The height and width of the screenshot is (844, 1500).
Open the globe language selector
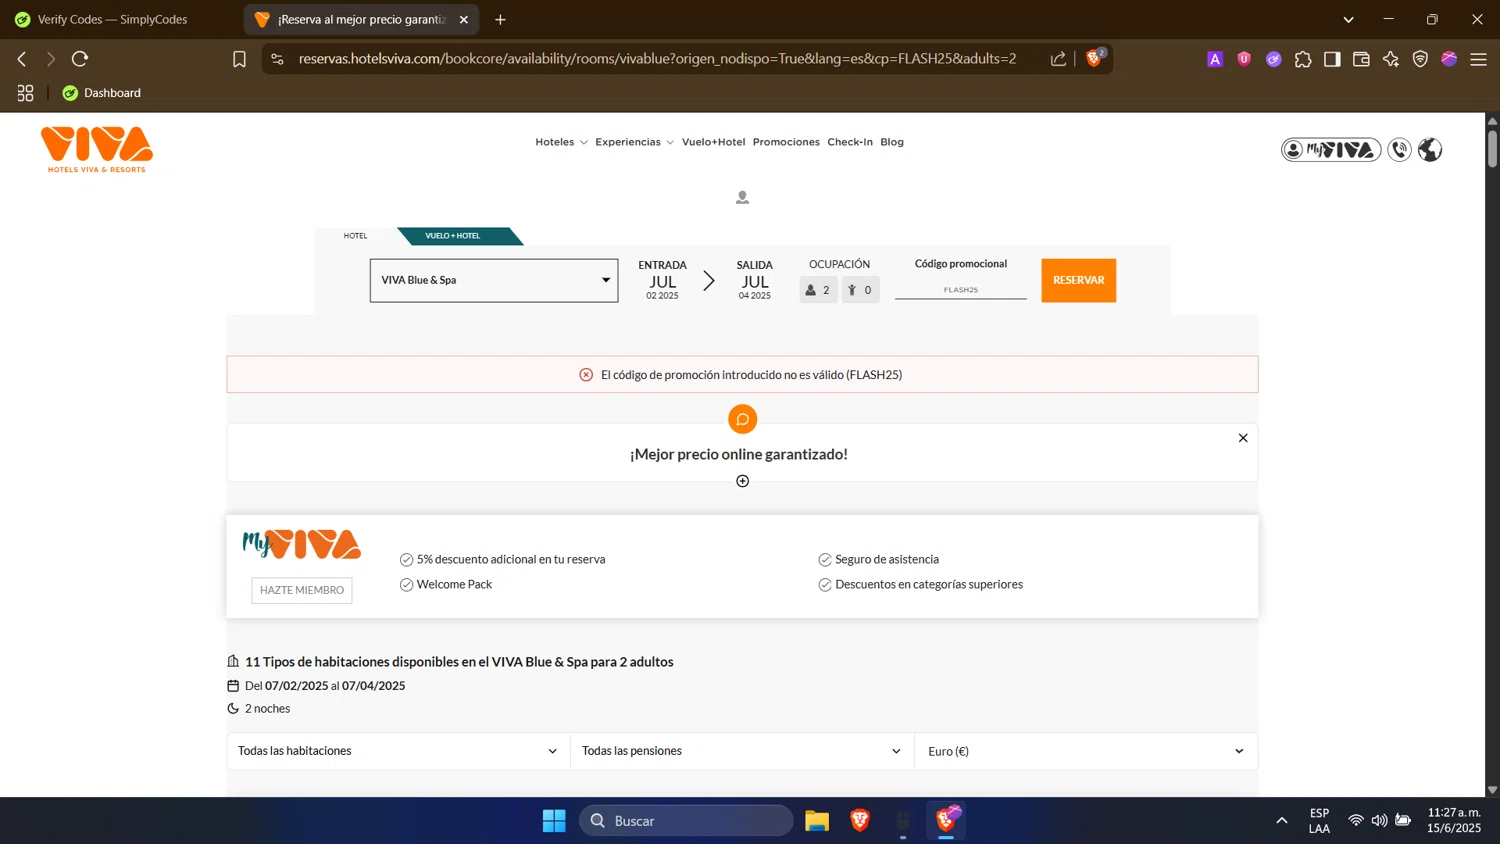point(1430,150)
